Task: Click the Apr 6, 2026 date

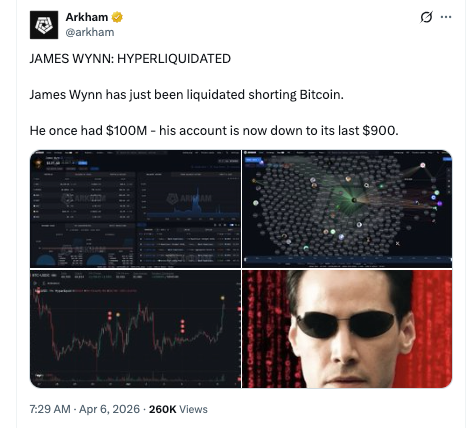Action: (109, 409)
